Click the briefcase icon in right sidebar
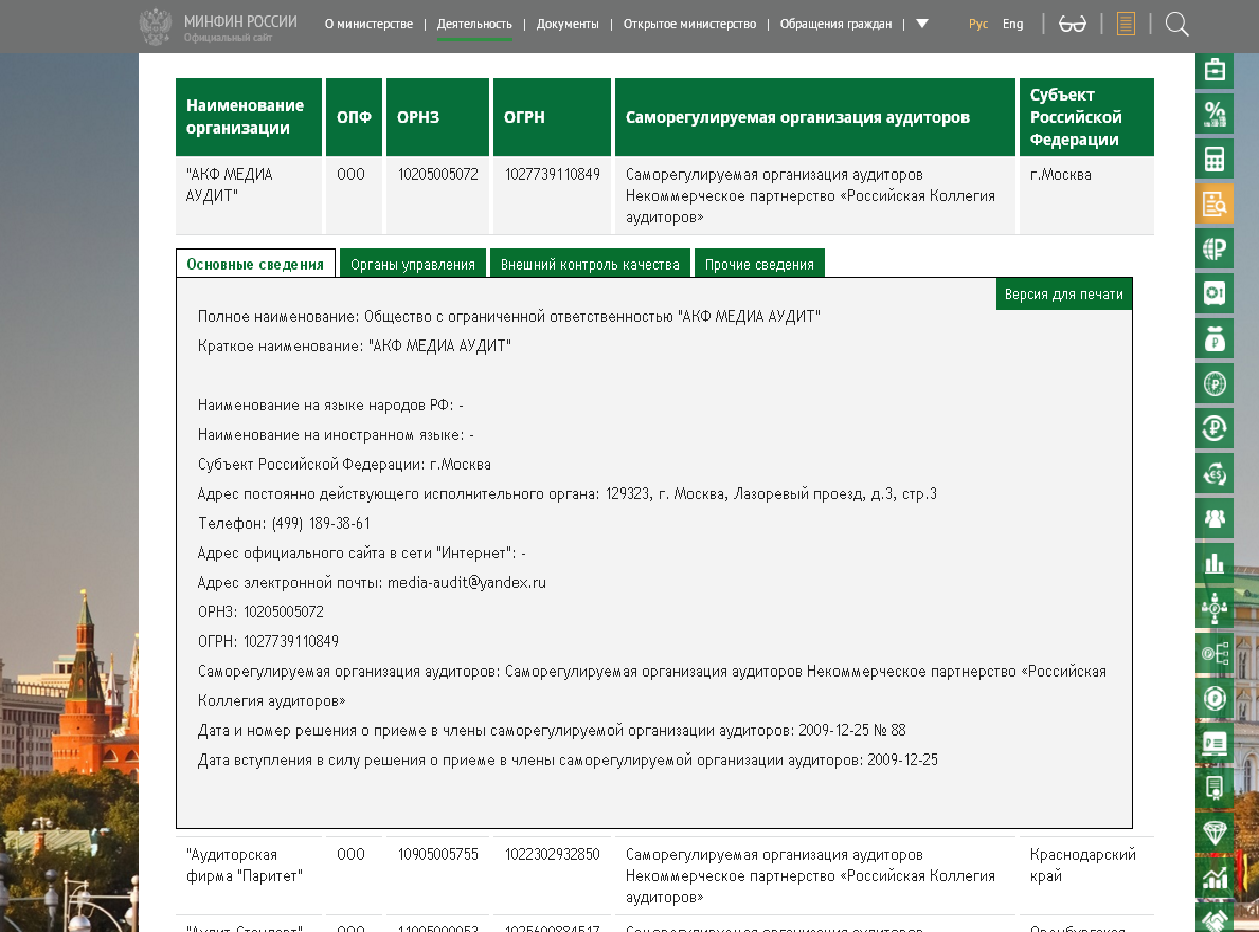Screen dimensions: 1259x932 point(1214,69)
